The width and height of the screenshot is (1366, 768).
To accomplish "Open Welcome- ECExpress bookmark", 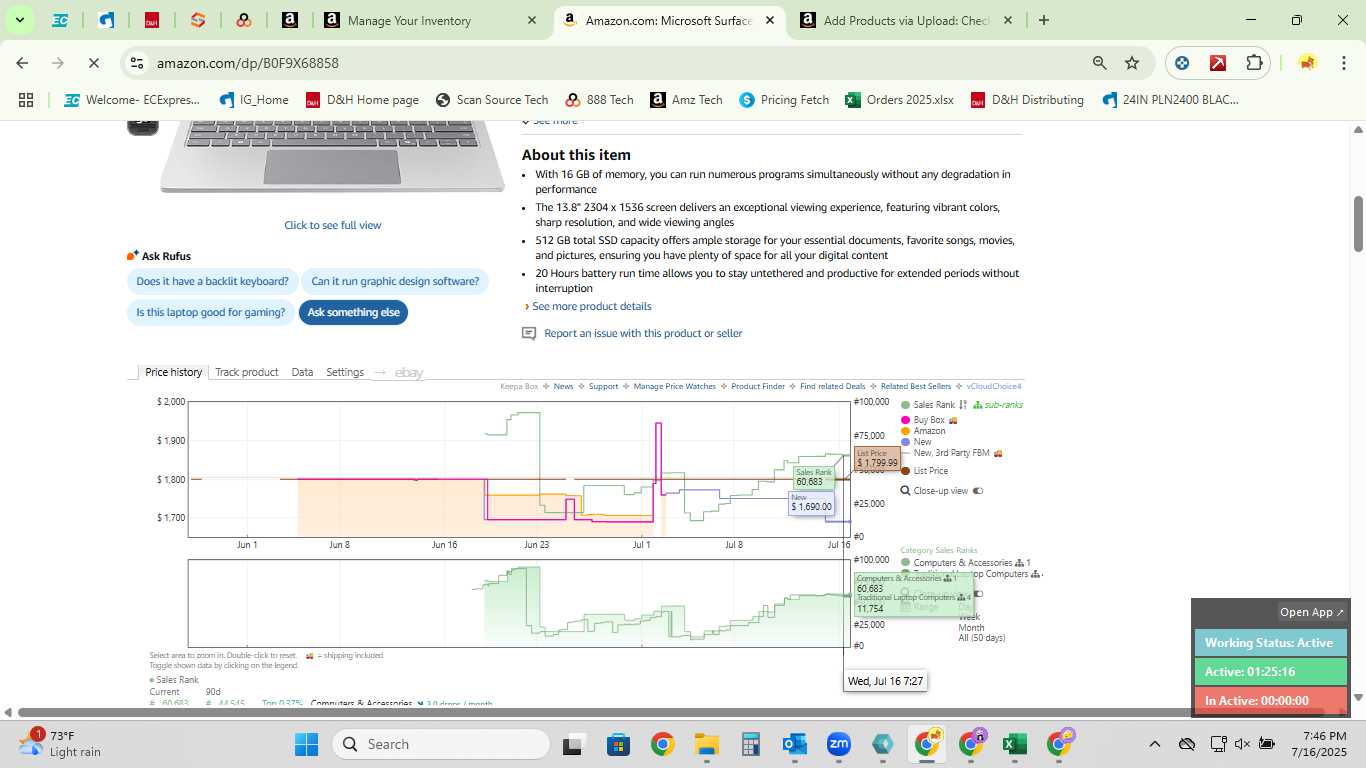I will [x=132, y=100].
